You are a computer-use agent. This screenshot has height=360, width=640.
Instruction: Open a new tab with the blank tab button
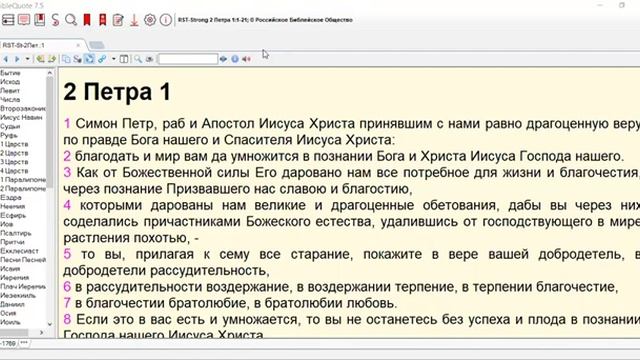click(x=97, y=45)
